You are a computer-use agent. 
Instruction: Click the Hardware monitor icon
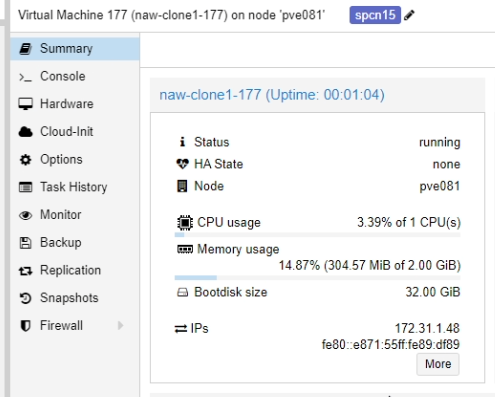(25, 104)
